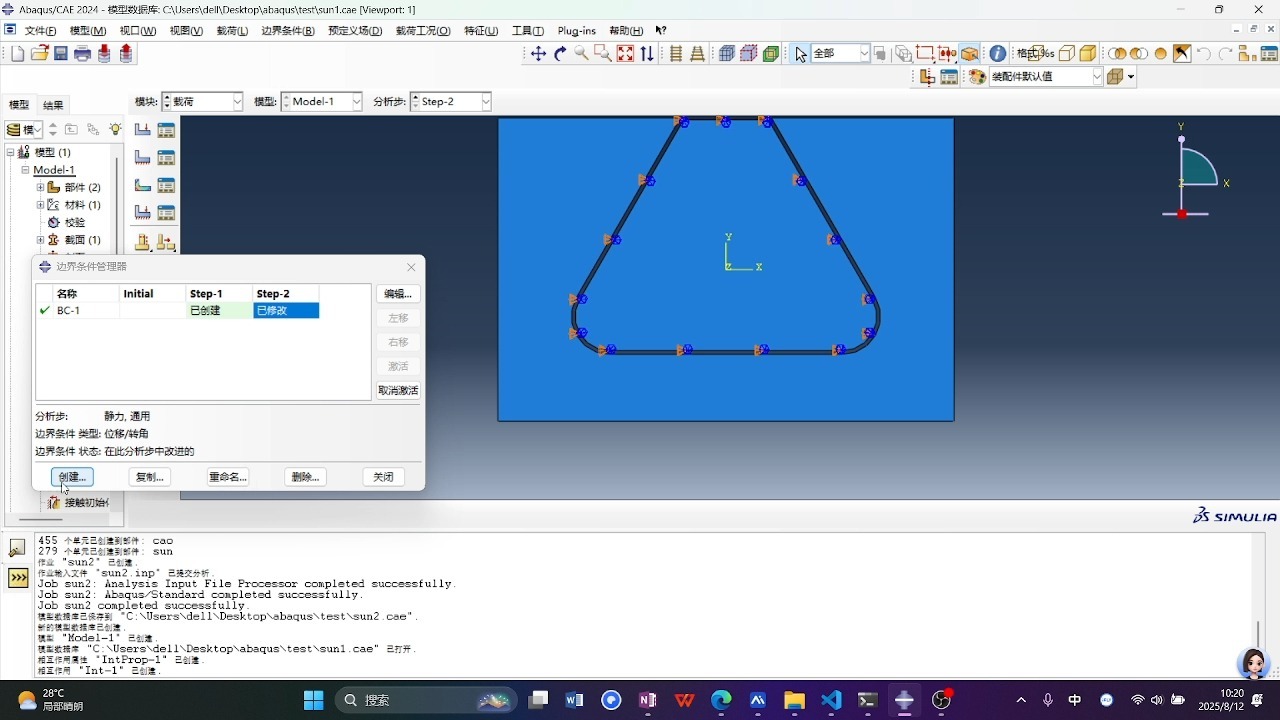
Task: Open the 文件(F) menu
Action: click(x=40, y=31)
